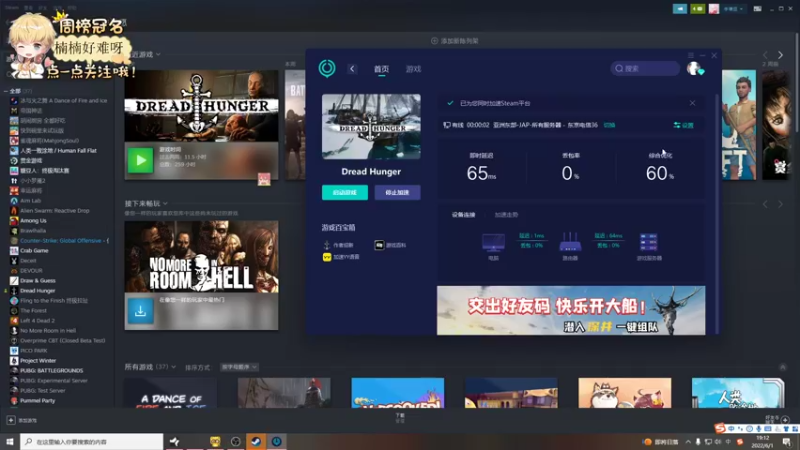Show hidden system tray icons chevron

688,442
